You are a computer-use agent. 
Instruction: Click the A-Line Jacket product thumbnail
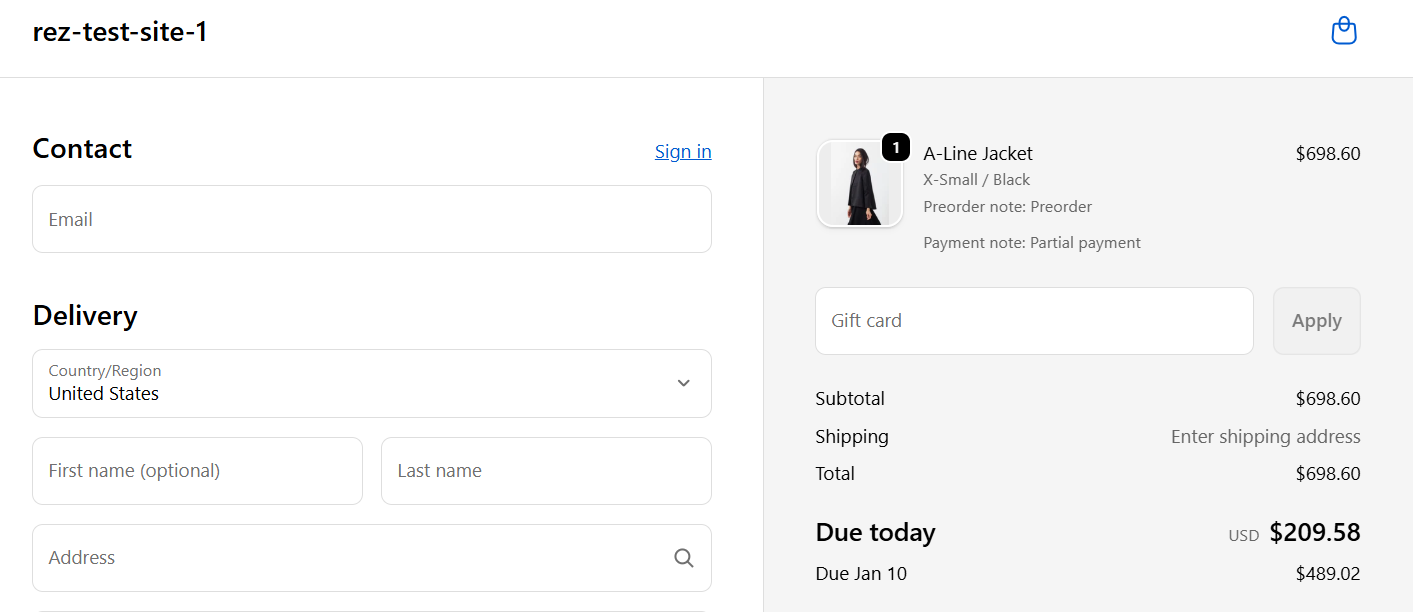click(859, 184)
